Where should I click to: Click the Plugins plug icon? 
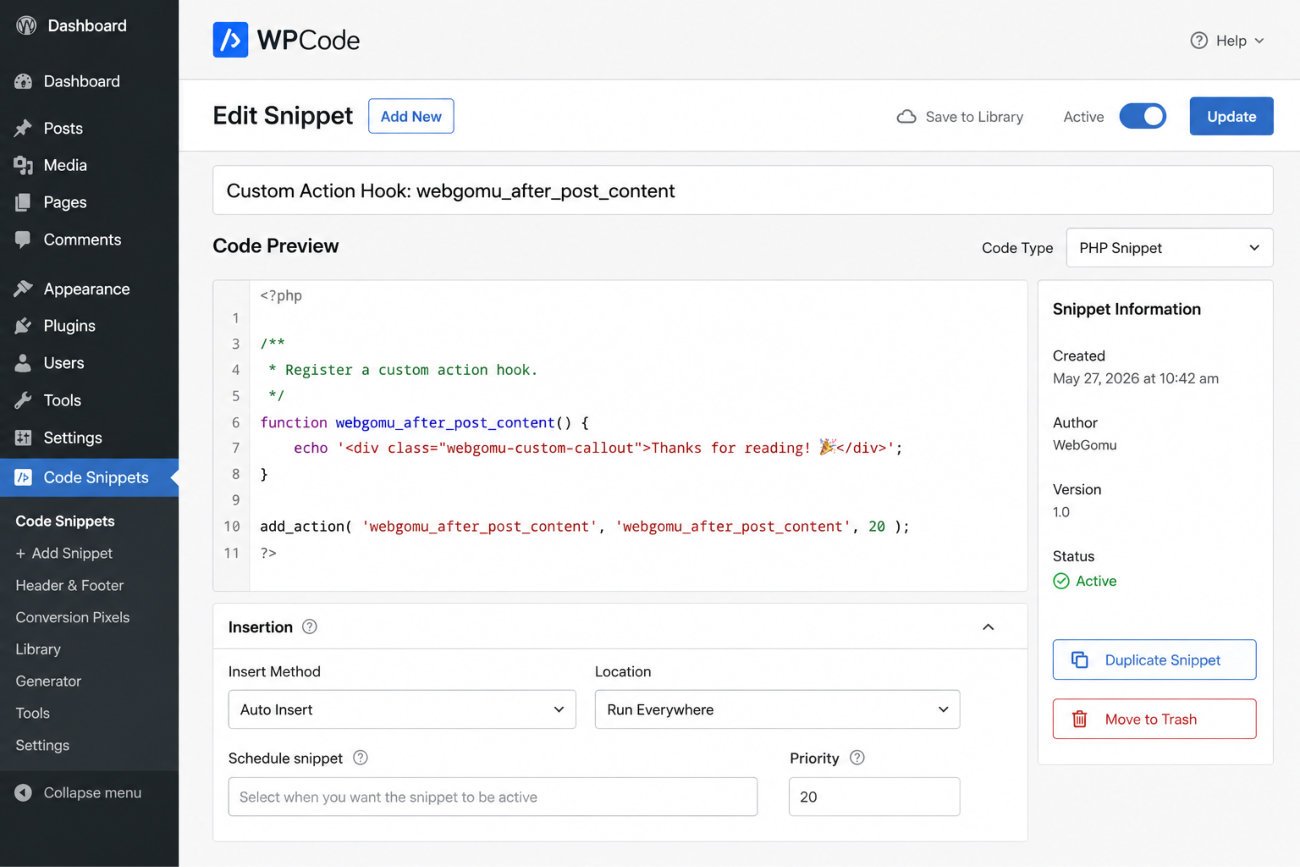click(x=23, y=326)
